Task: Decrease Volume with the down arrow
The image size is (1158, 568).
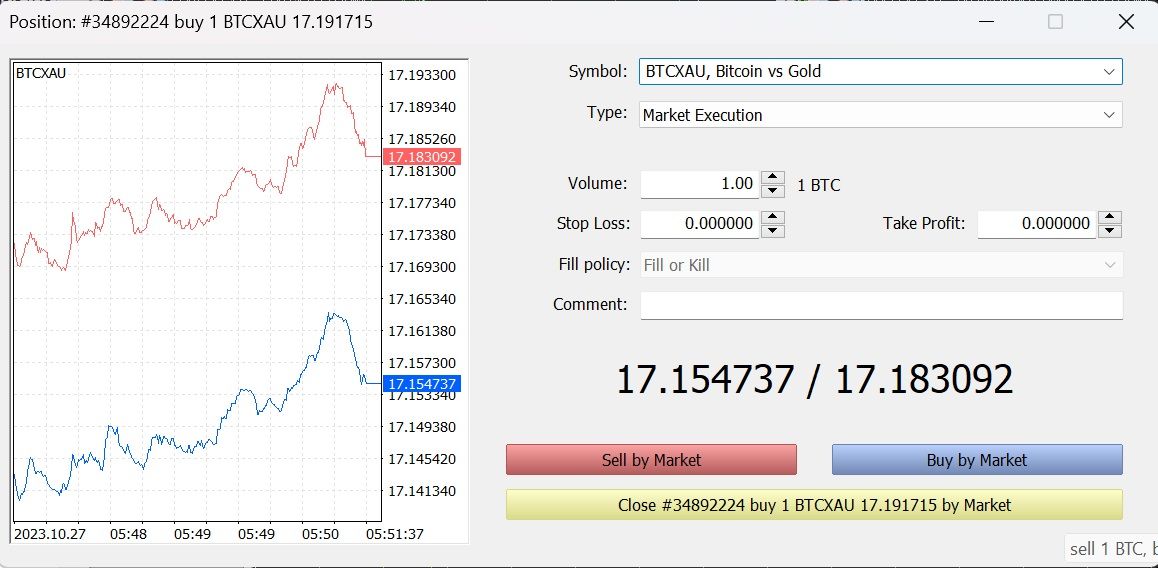Action: [x=772, y=191]
